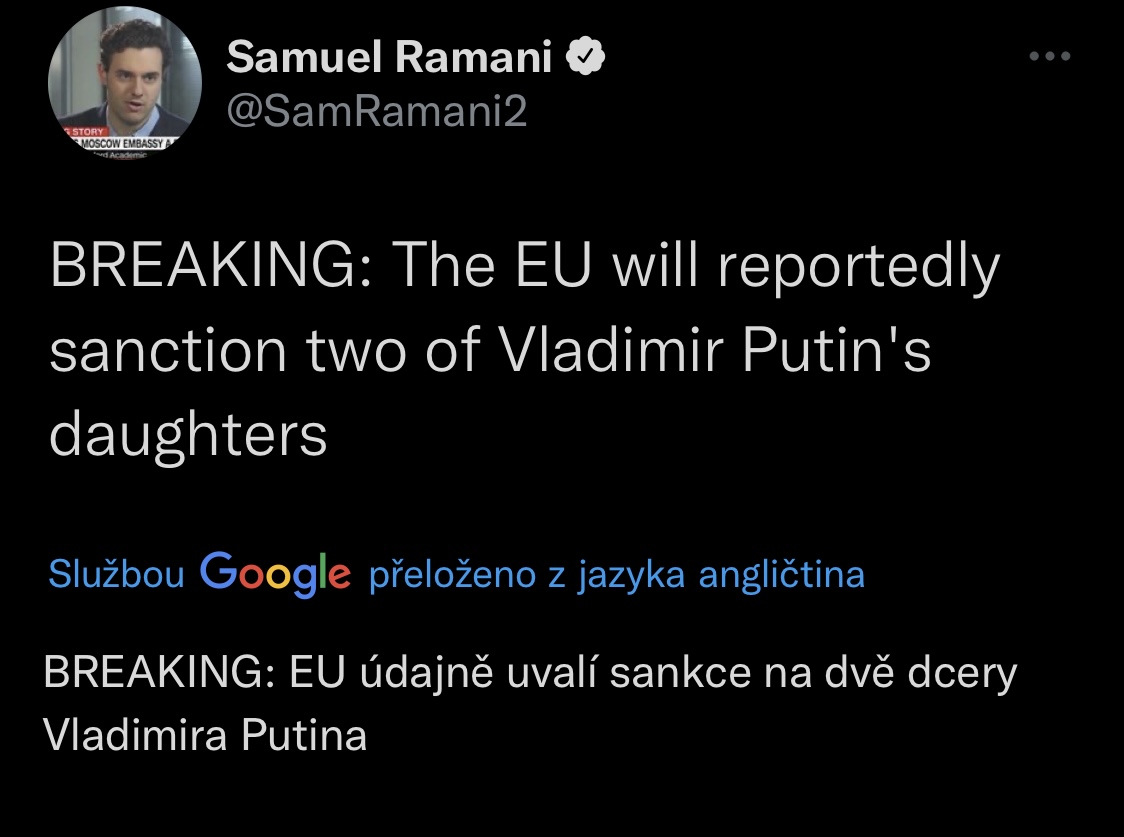1124x837 pixels.
Task: Click "Vladimir Putin's" in the English tweet
Action: pyautogui.click(x=714, y=352)
